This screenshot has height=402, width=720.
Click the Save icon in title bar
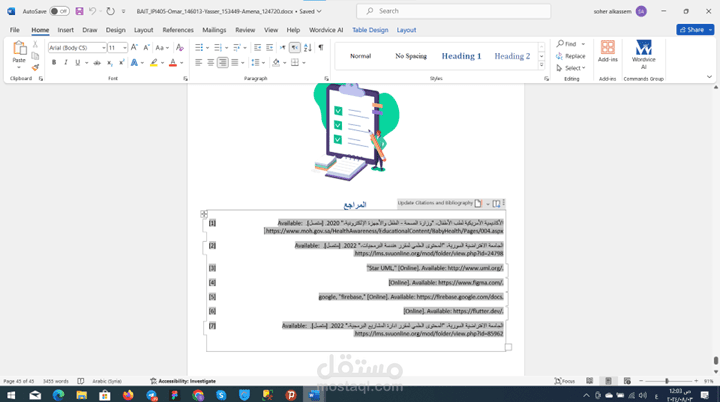(x=79, y=11)
